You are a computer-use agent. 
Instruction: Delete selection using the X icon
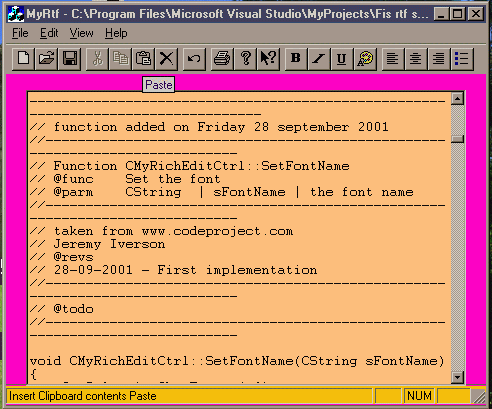pos(166,59)
